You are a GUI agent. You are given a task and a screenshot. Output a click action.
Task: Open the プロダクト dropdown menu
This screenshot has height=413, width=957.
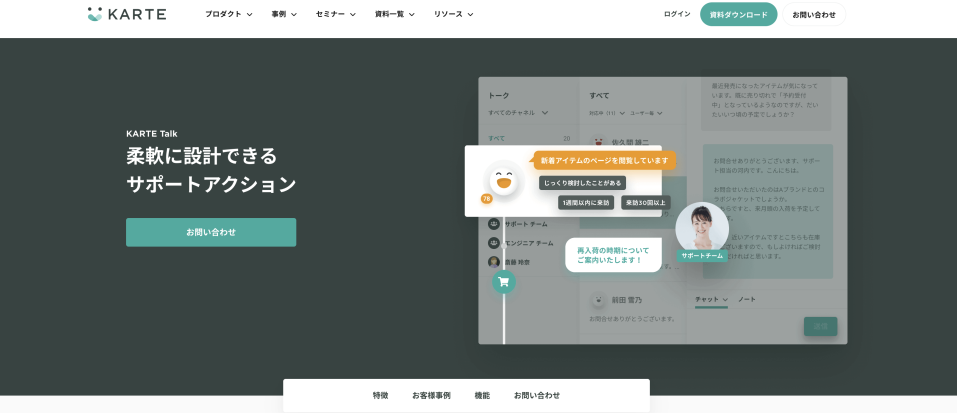229,14
